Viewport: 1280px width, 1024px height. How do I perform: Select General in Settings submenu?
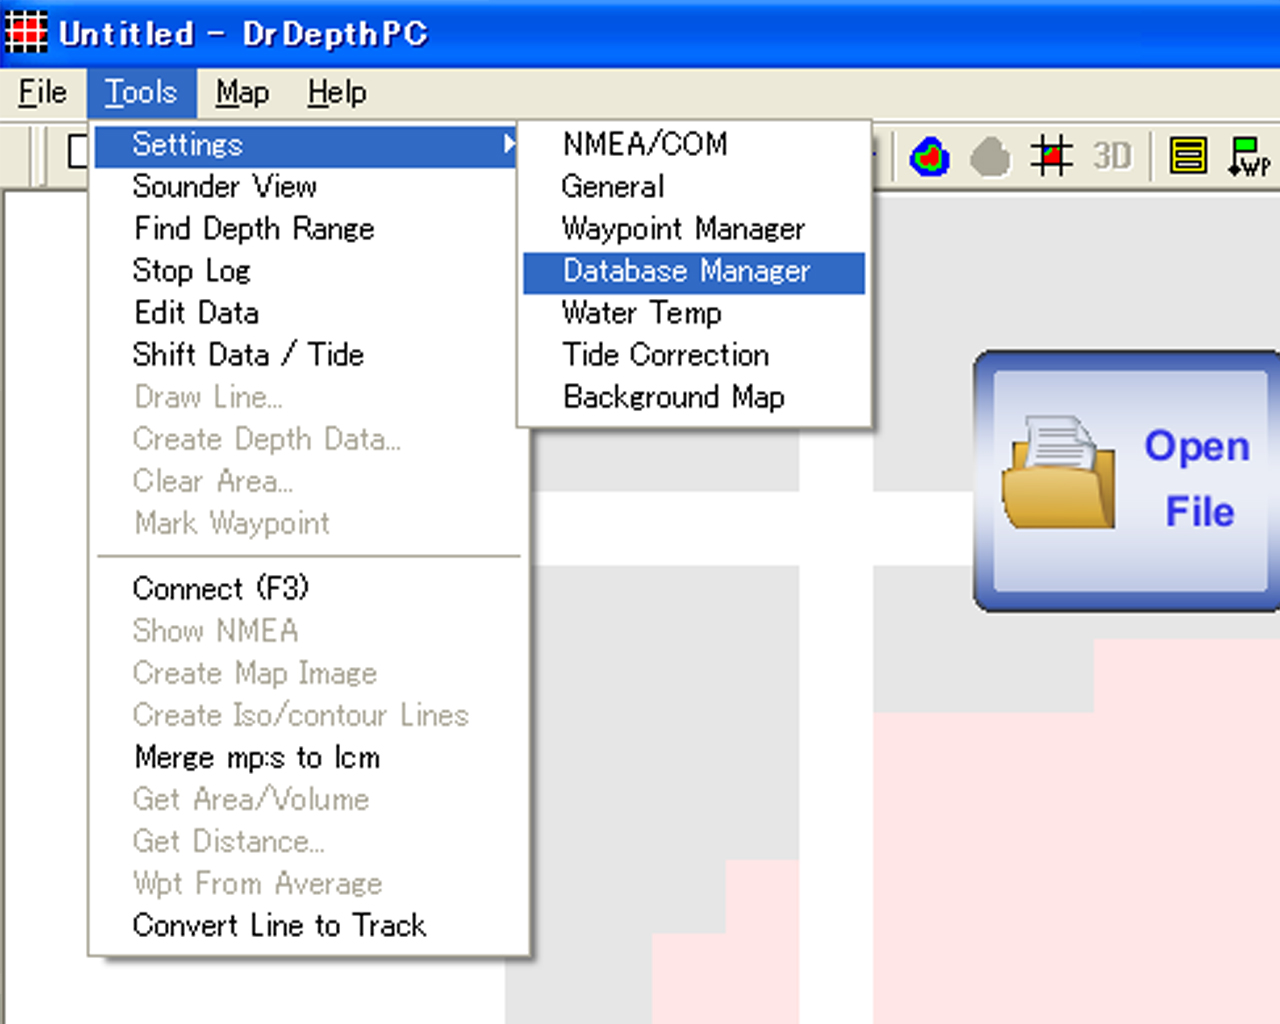pos(694,186)
